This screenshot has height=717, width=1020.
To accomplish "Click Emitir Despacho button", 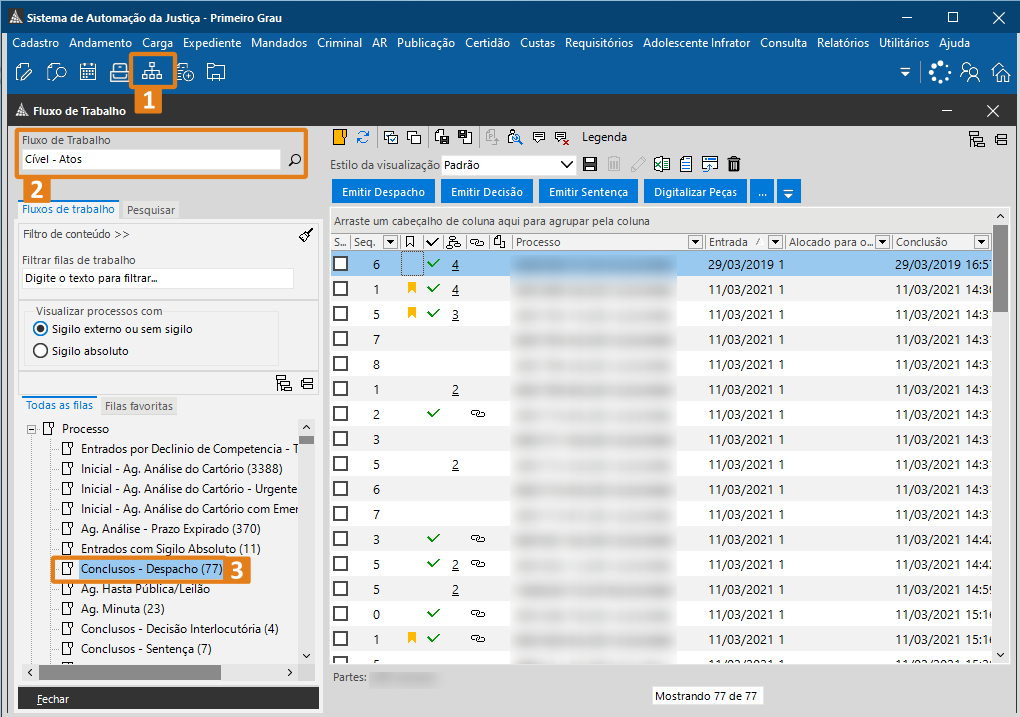I will point(384,192).
